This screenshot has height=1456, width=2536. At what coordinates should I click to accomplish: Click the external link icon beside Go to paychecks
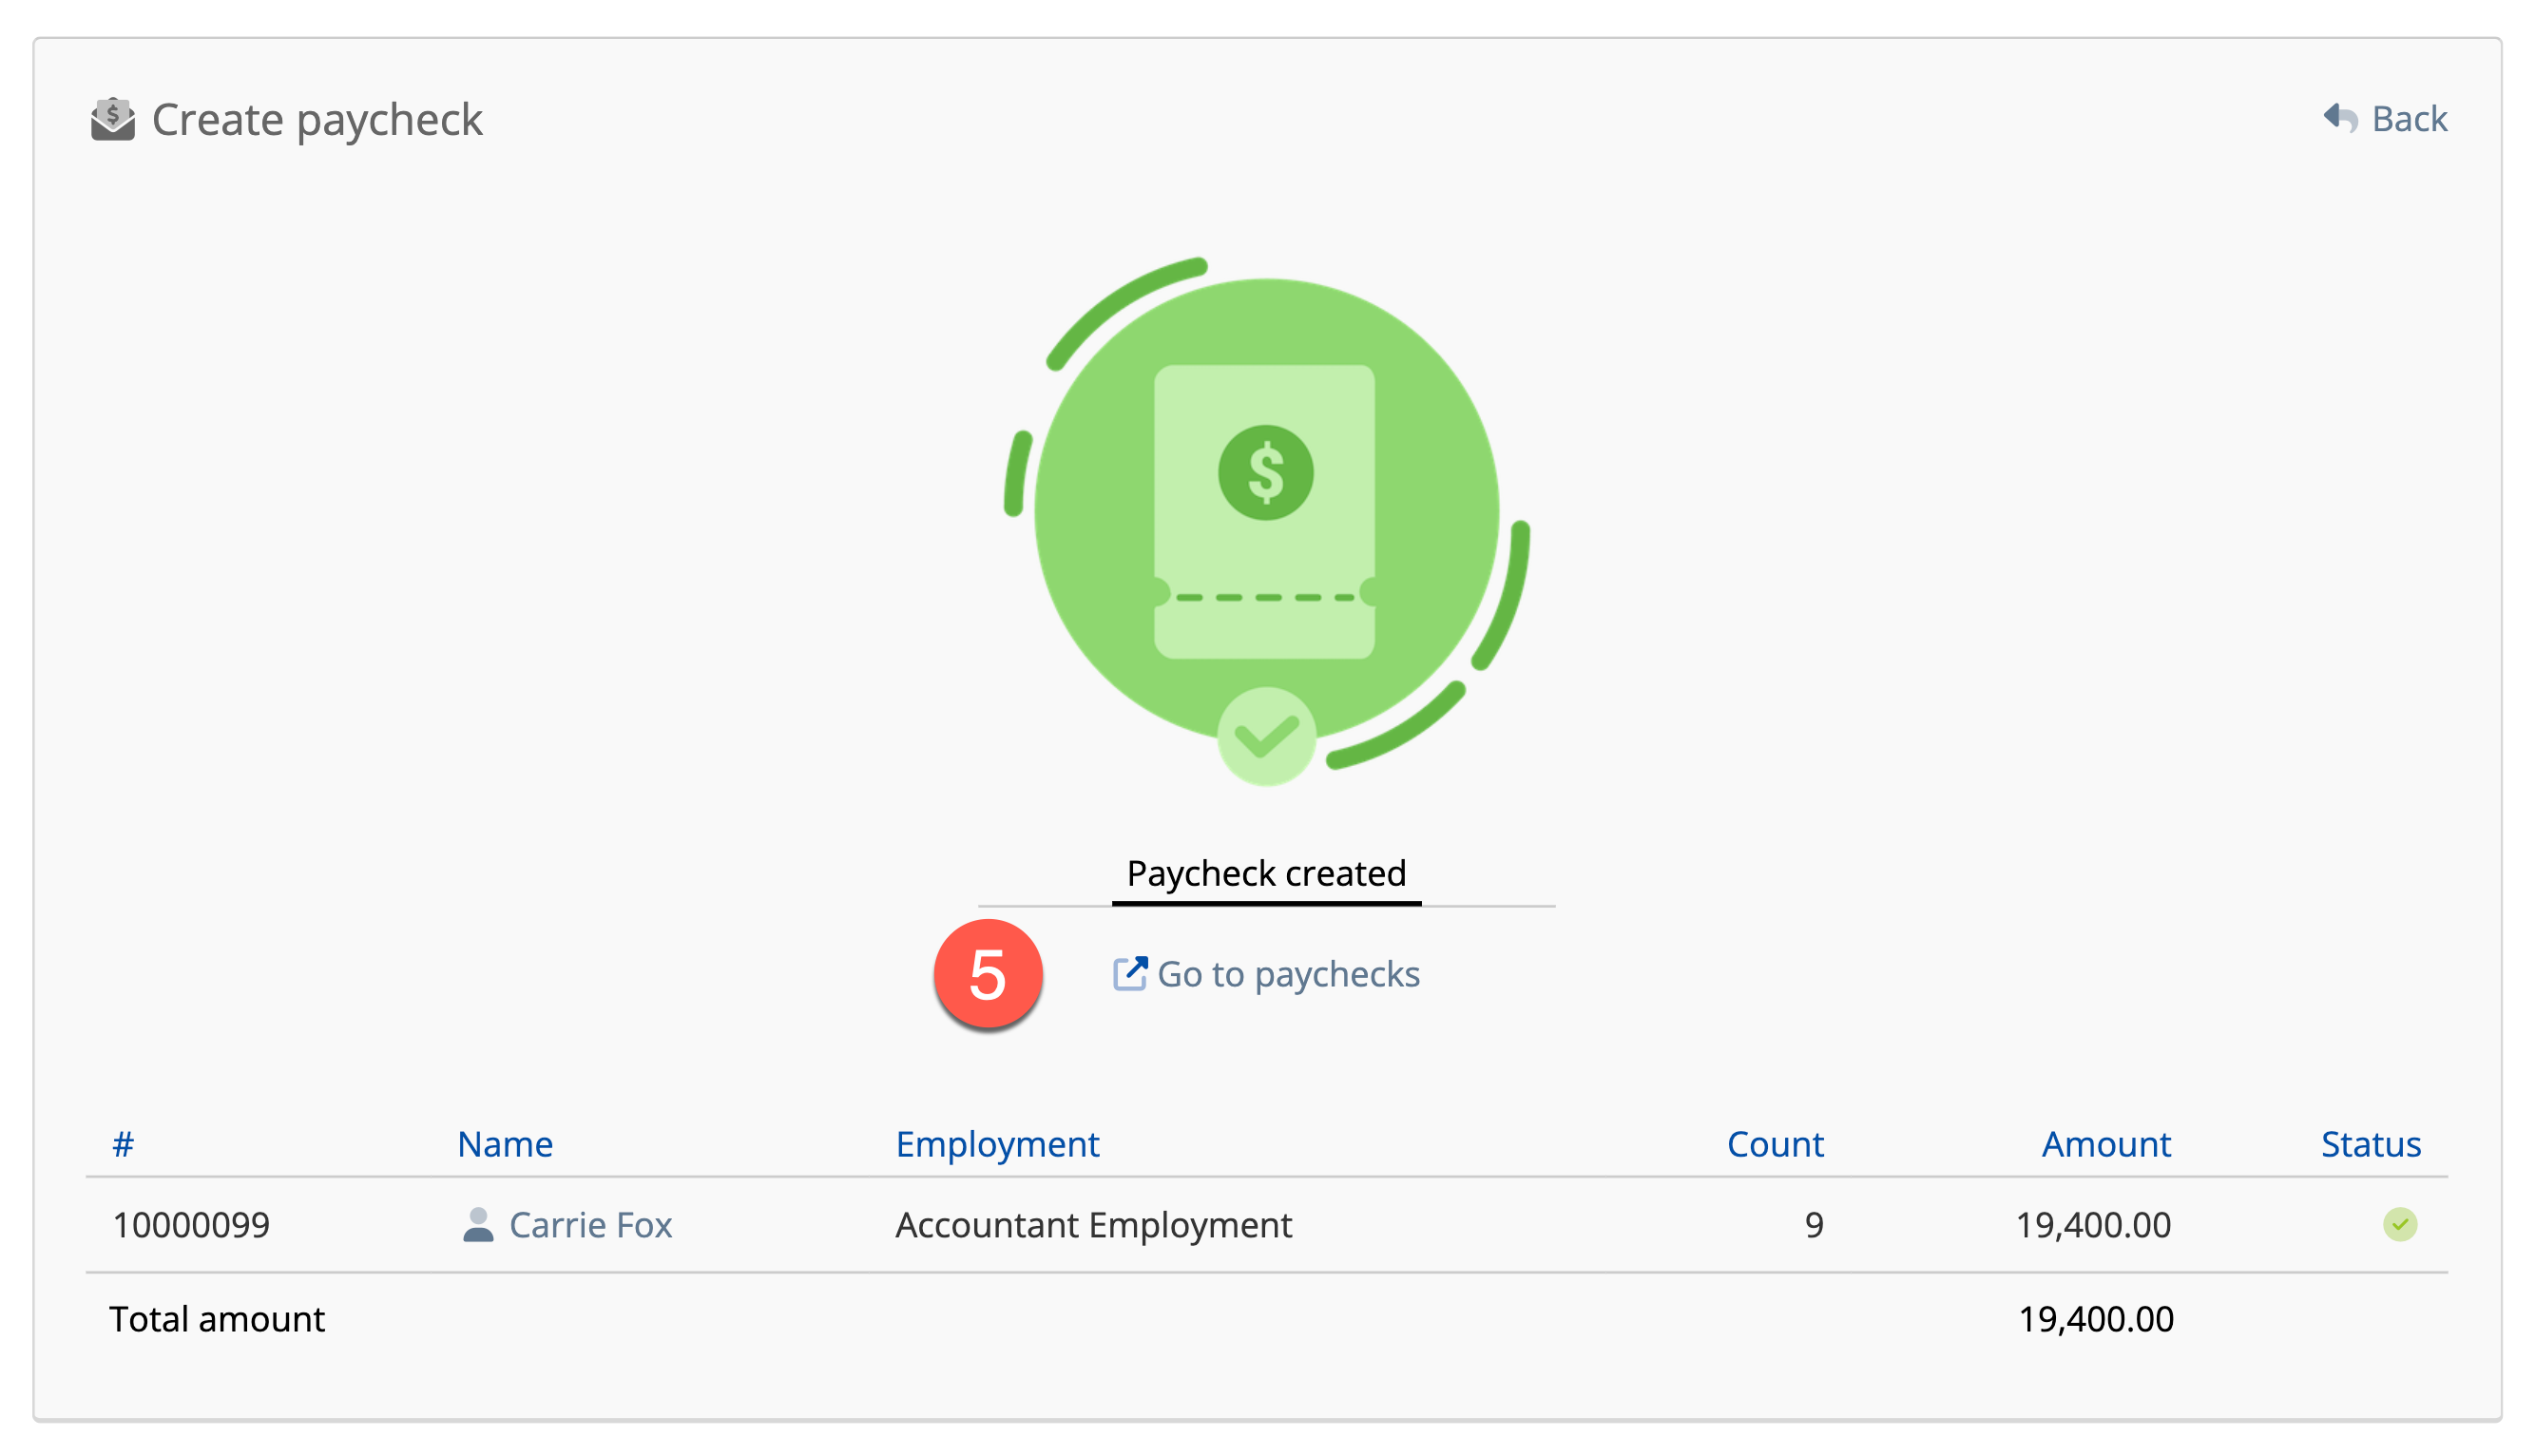click(x=1130, y=974)
